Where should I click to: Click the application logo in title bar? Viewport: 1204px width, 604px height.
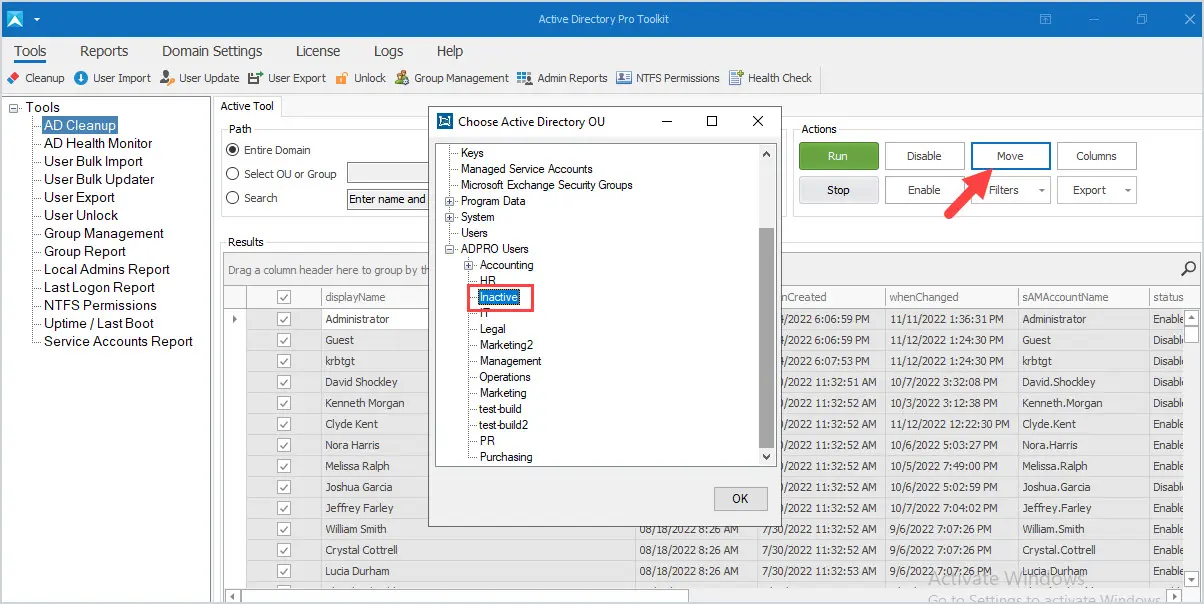coord(15,19)
